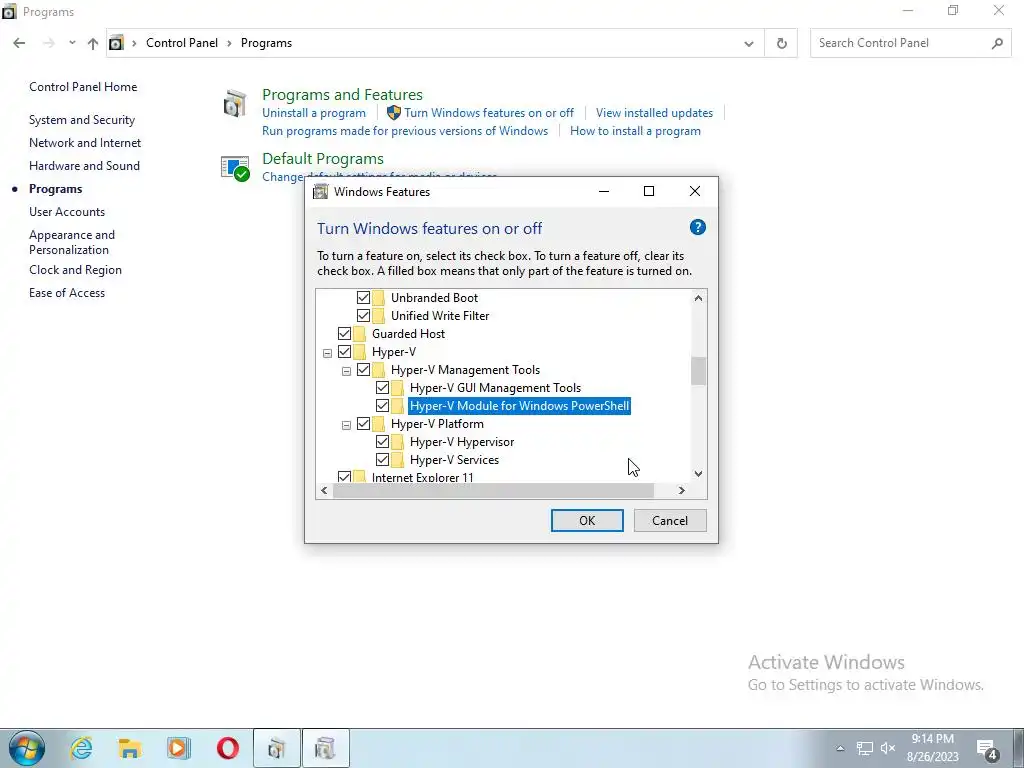Uncheck Unified Write Filter

click(x=363, y=315)
